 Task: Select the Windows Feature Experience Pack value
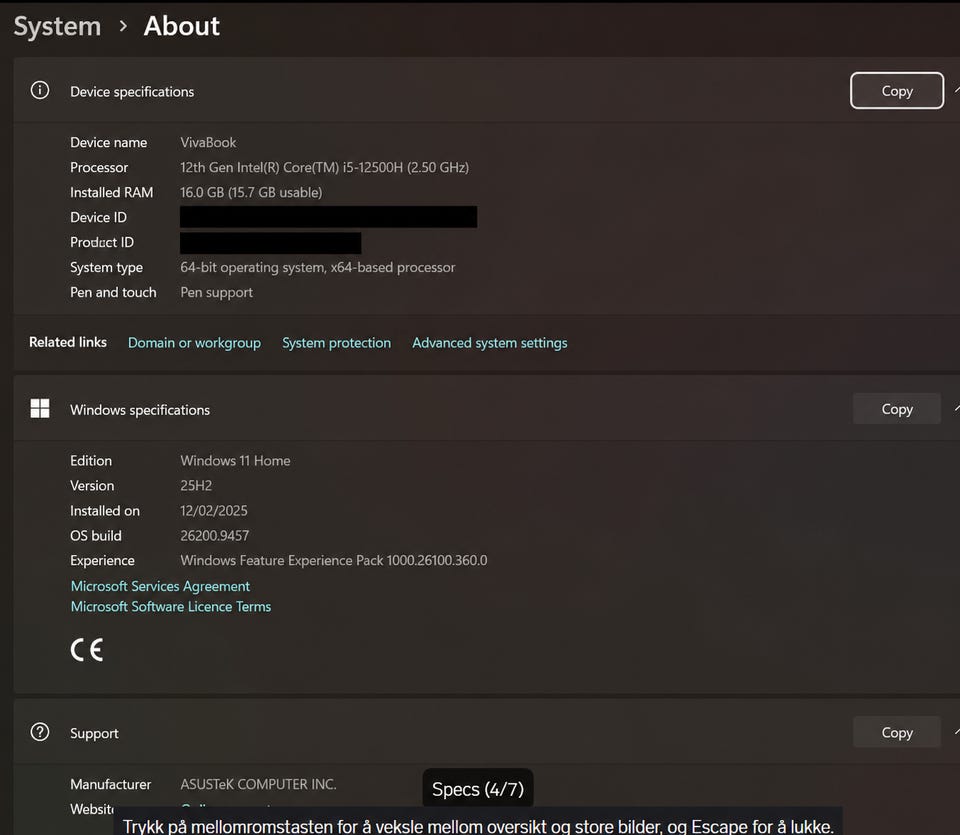334,561
